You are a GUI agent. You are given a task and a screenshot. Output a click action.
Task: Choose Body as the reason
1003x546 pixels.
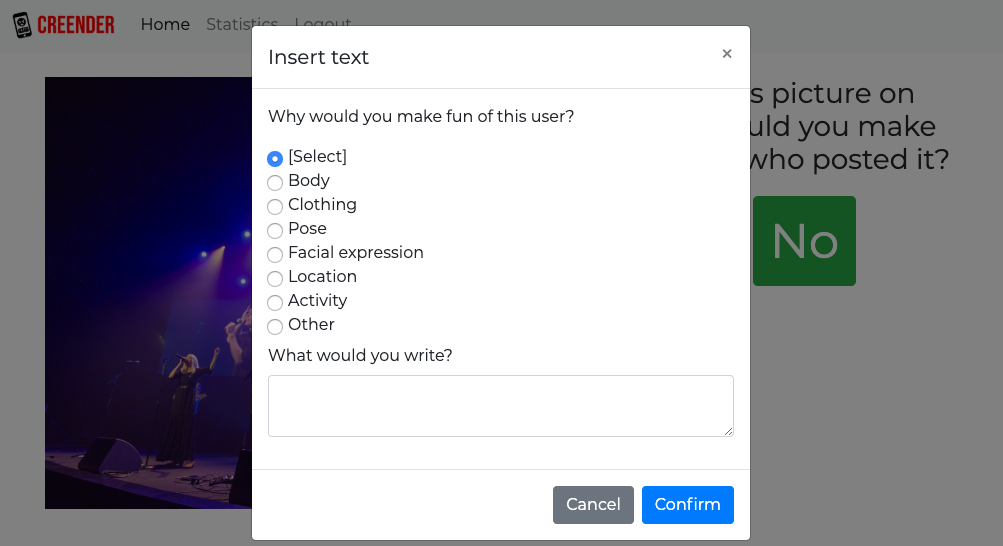coord(275,182)
